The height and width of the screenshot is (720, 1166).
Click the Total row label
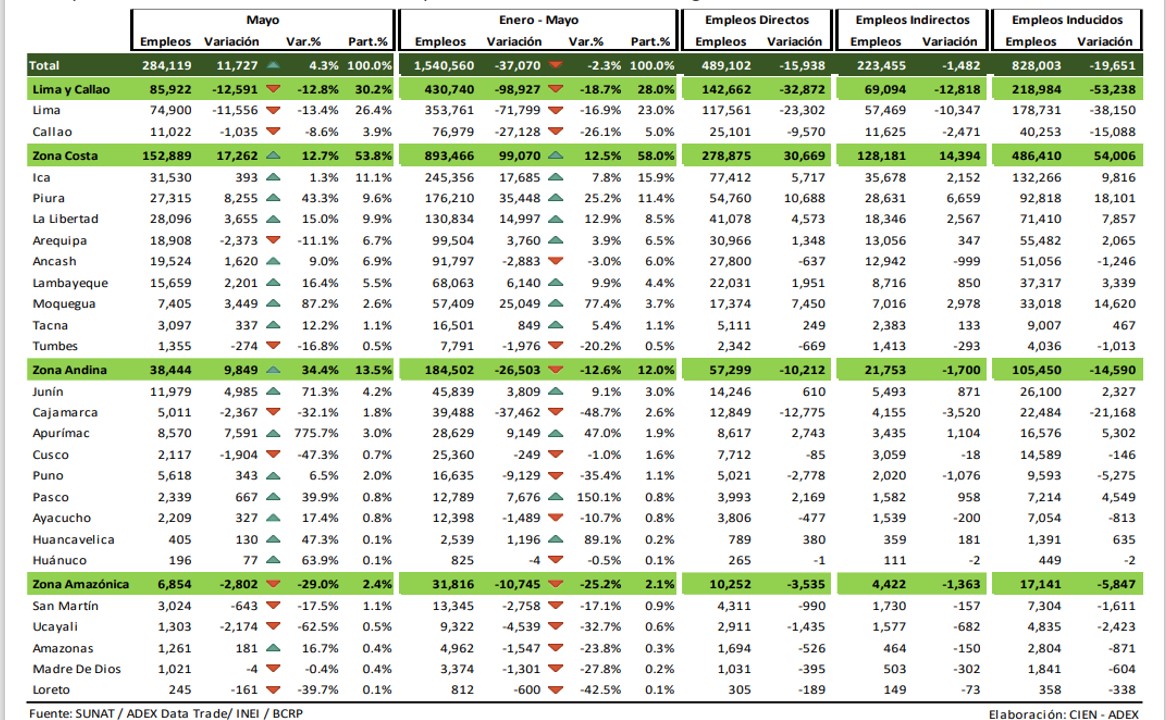coord(44,65)
